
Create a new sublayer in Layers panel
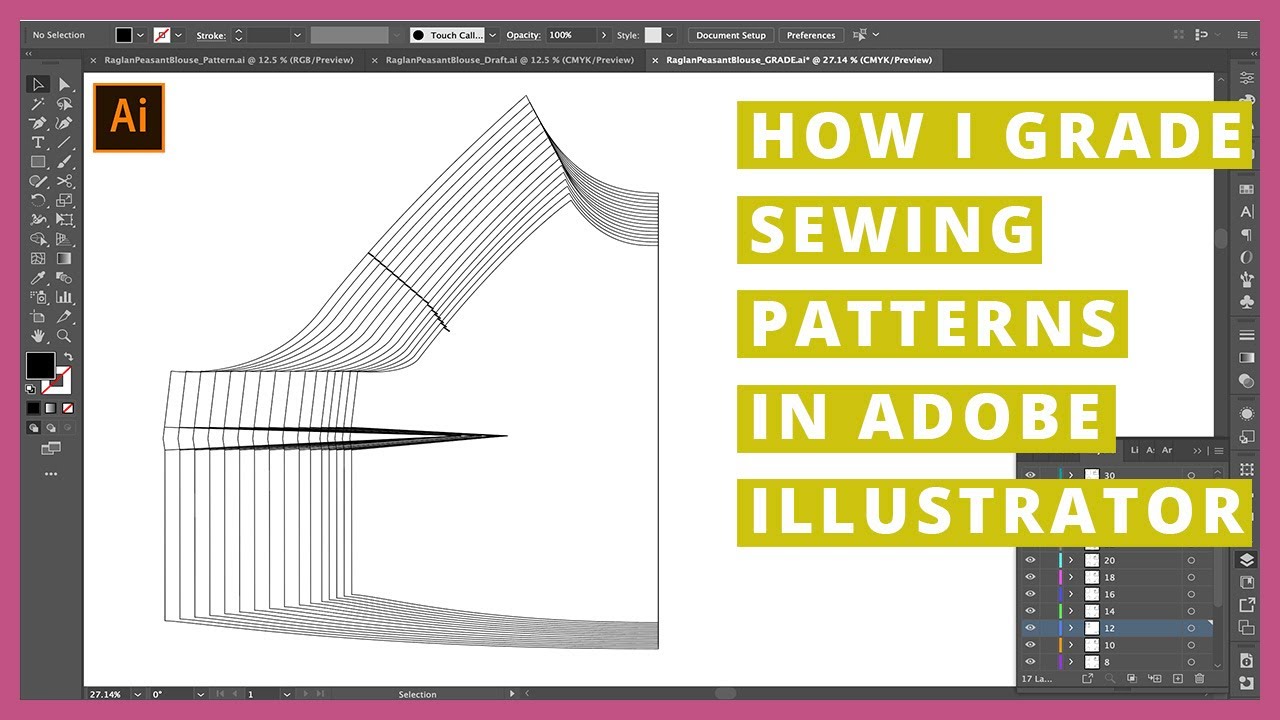tap(1155, 678)
